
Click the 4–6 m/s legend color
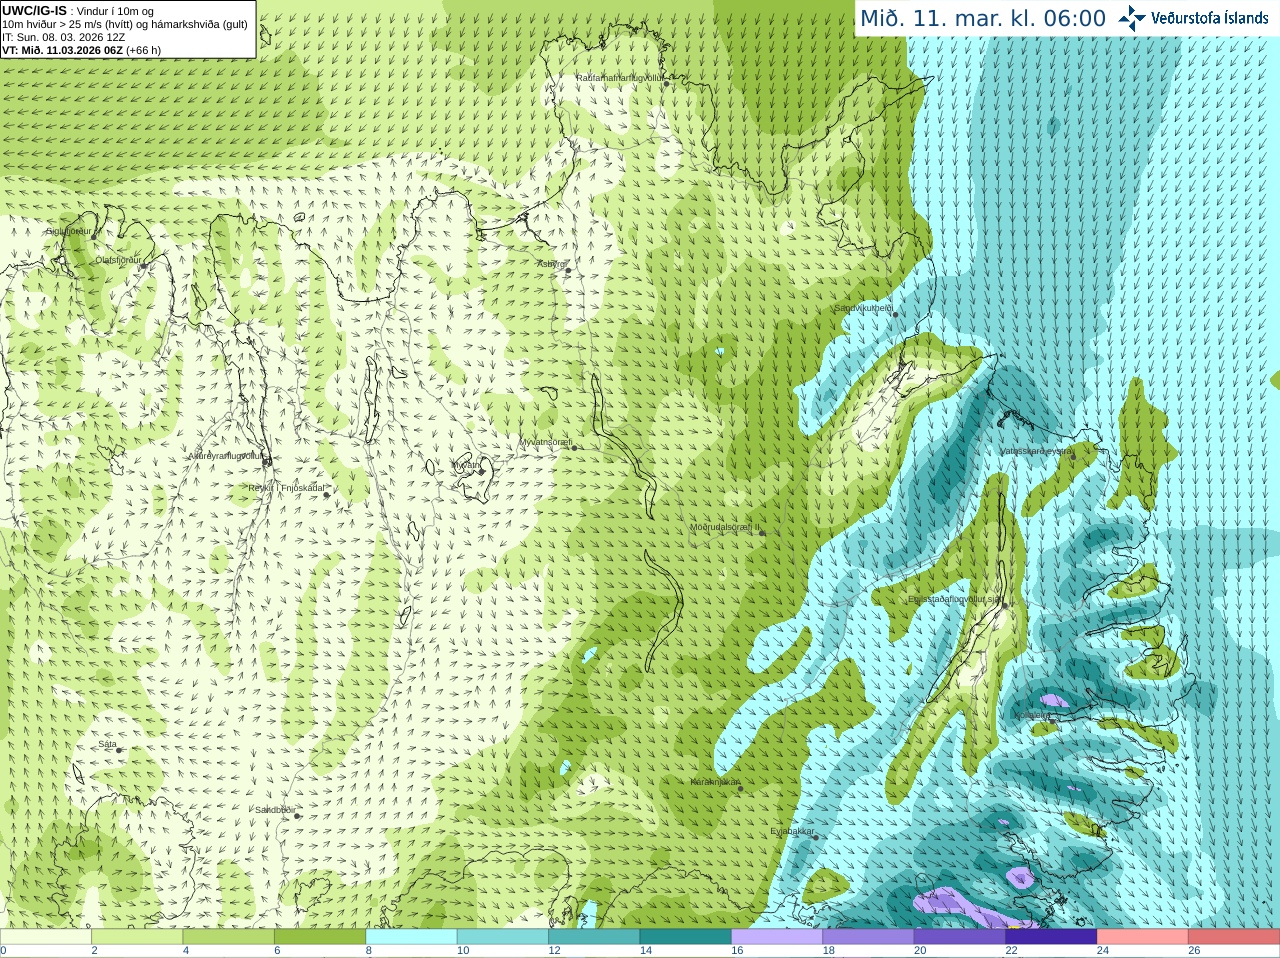pos(228,937)
